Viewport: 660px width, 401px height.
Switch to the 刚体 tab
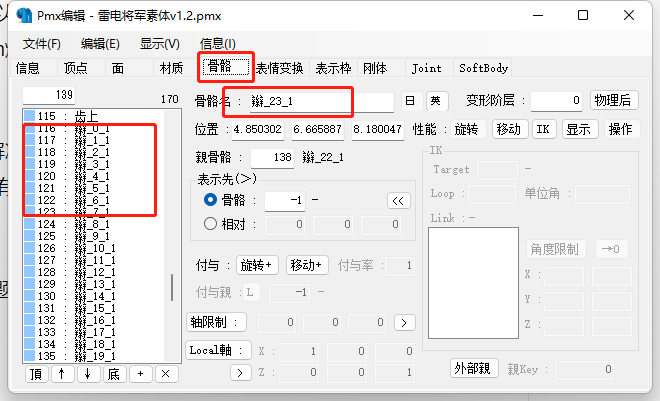[x=375, y=68]
